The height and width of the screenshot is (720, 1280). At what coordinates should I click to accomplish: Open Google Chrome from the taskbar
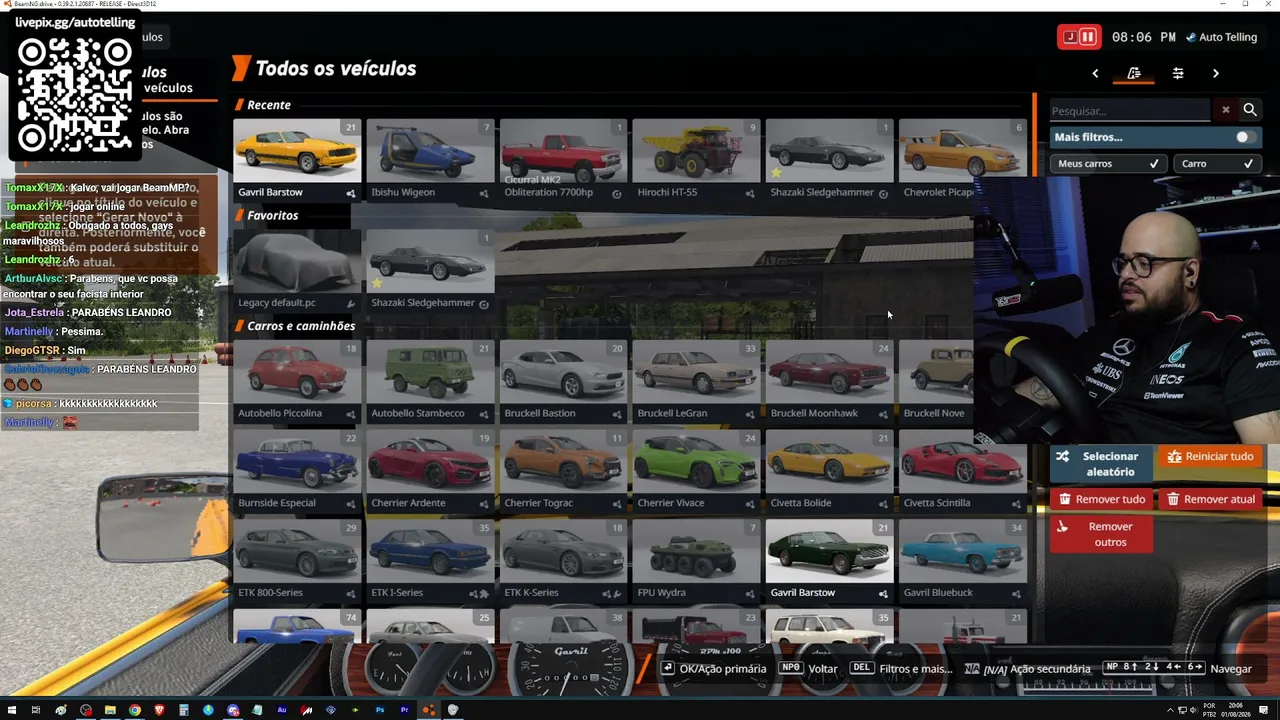pos(135,710)
